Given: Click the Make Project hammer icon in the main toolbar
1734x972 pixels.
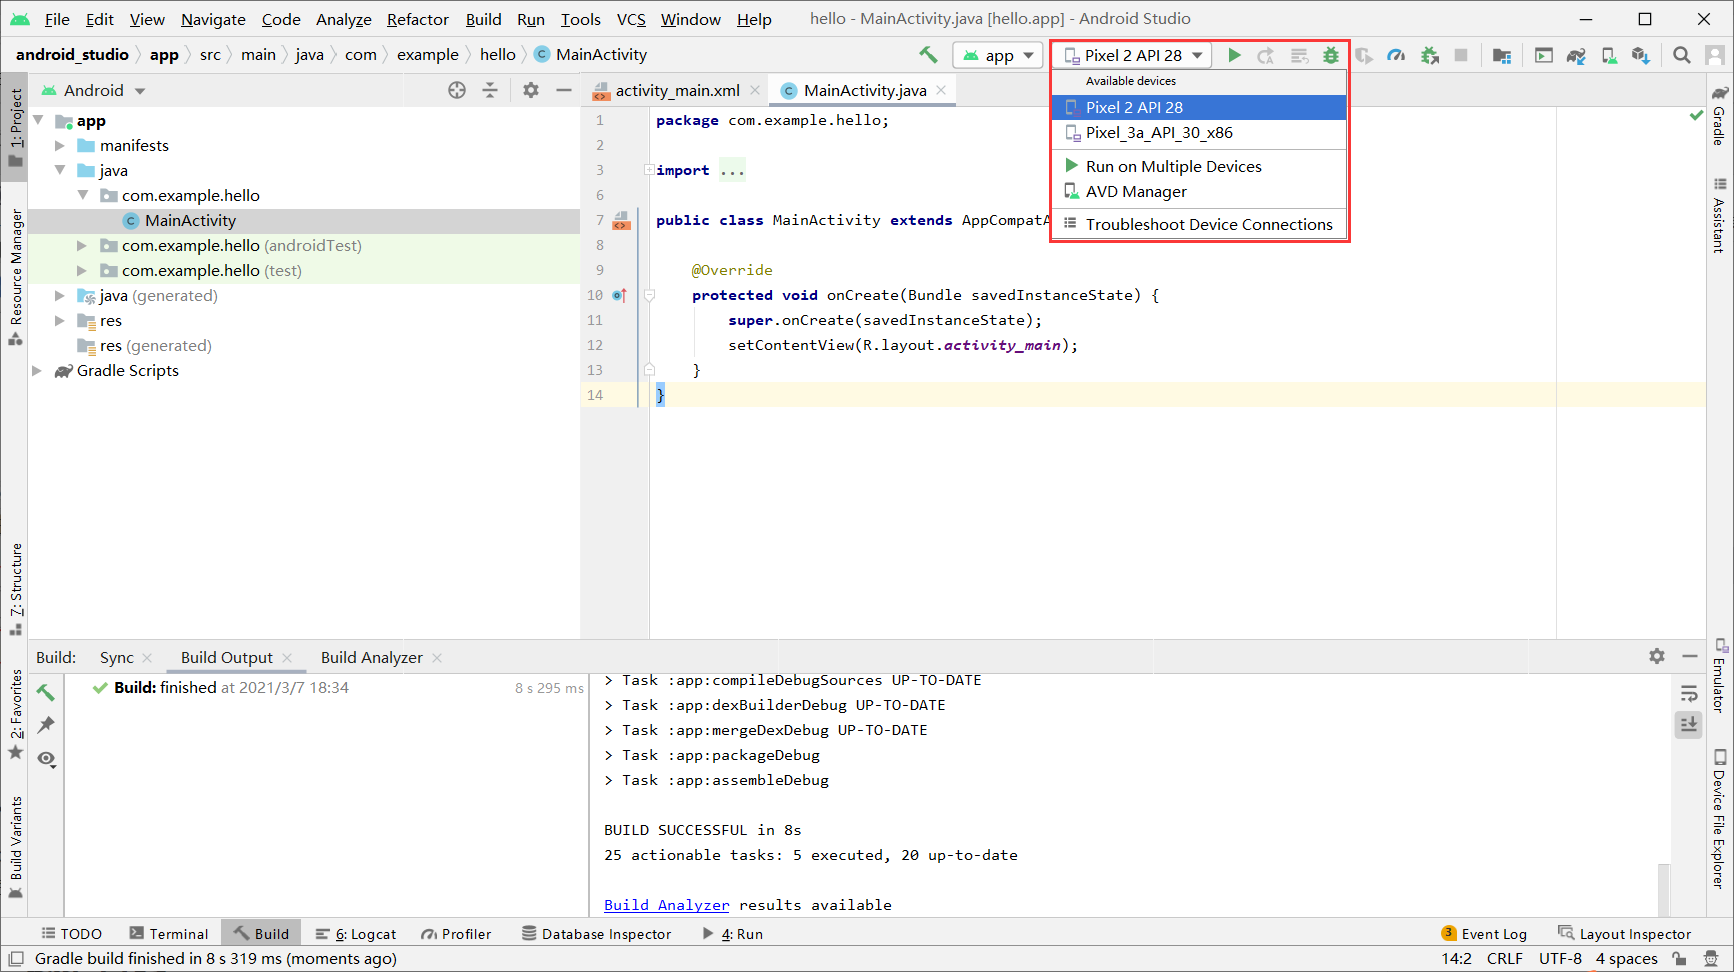Looking at the screenshot, I should click(x=928, y=55).
